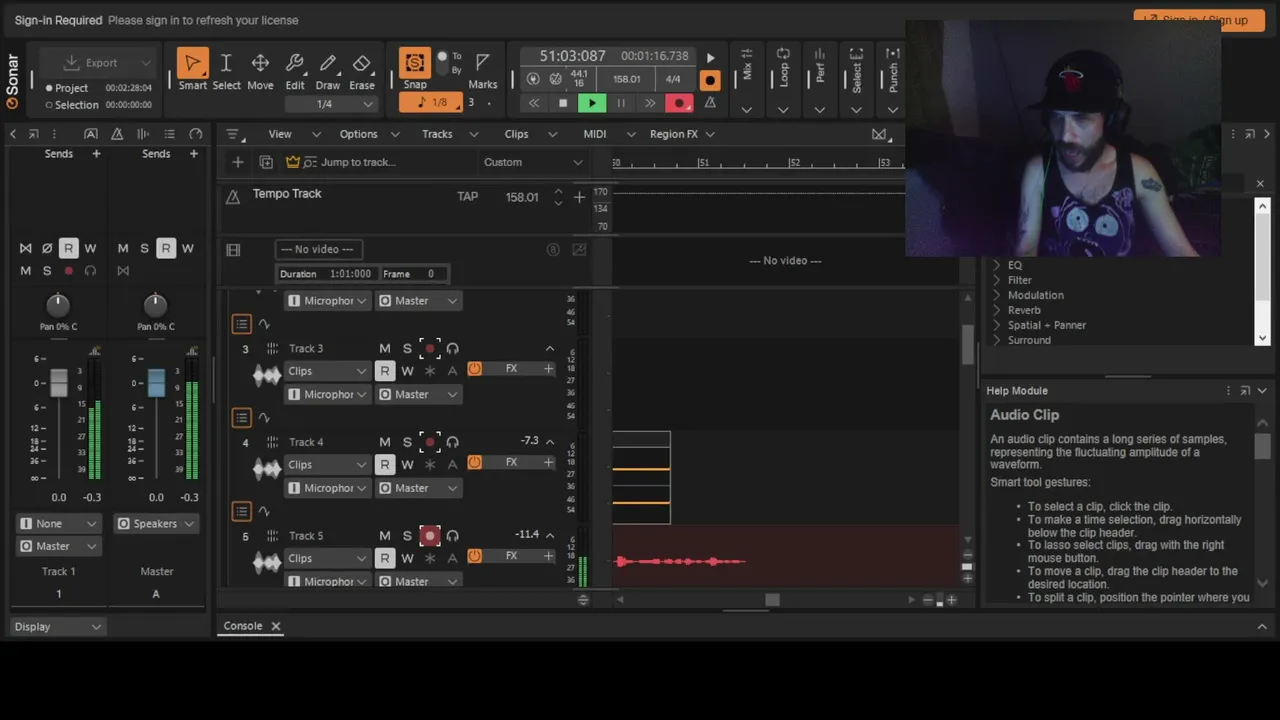Image resolution: width=1280 pixels, height=720 pixels.
Task: Start recording with the red Record button
Action: pyautogui.click(x=680, y=103)
